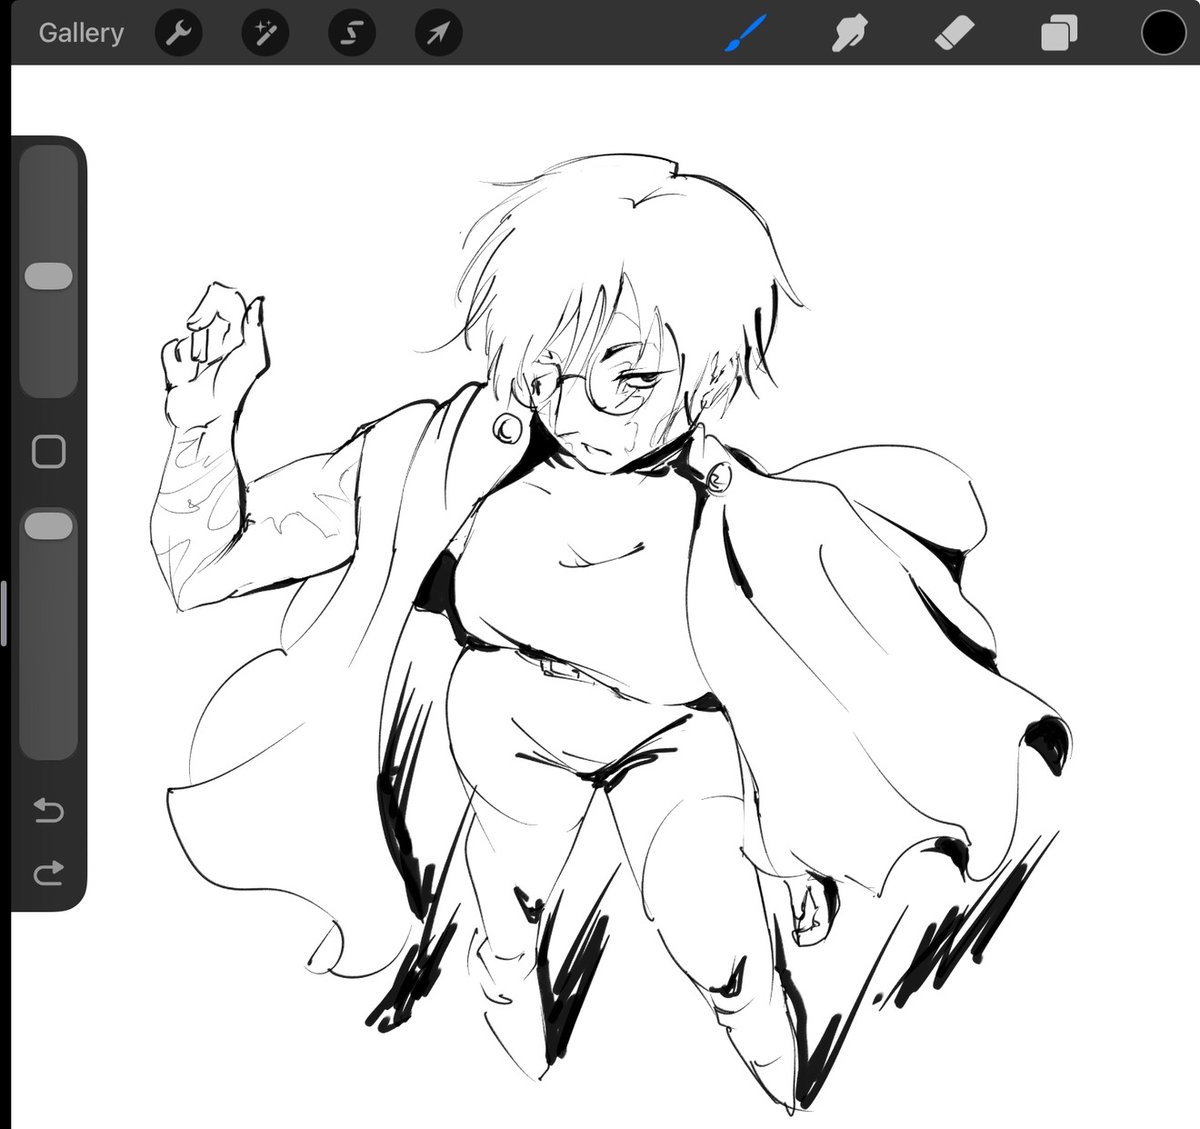Open the Adjustments magic wand menu

tap(265, 34)
